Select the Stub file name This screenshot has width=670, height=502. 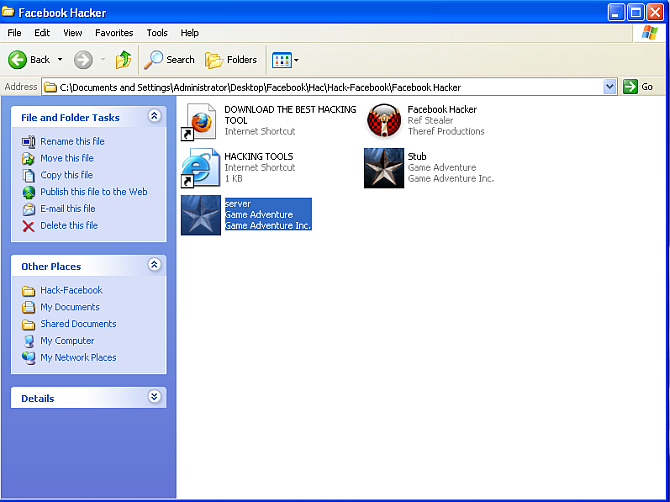tap(417, 156)
